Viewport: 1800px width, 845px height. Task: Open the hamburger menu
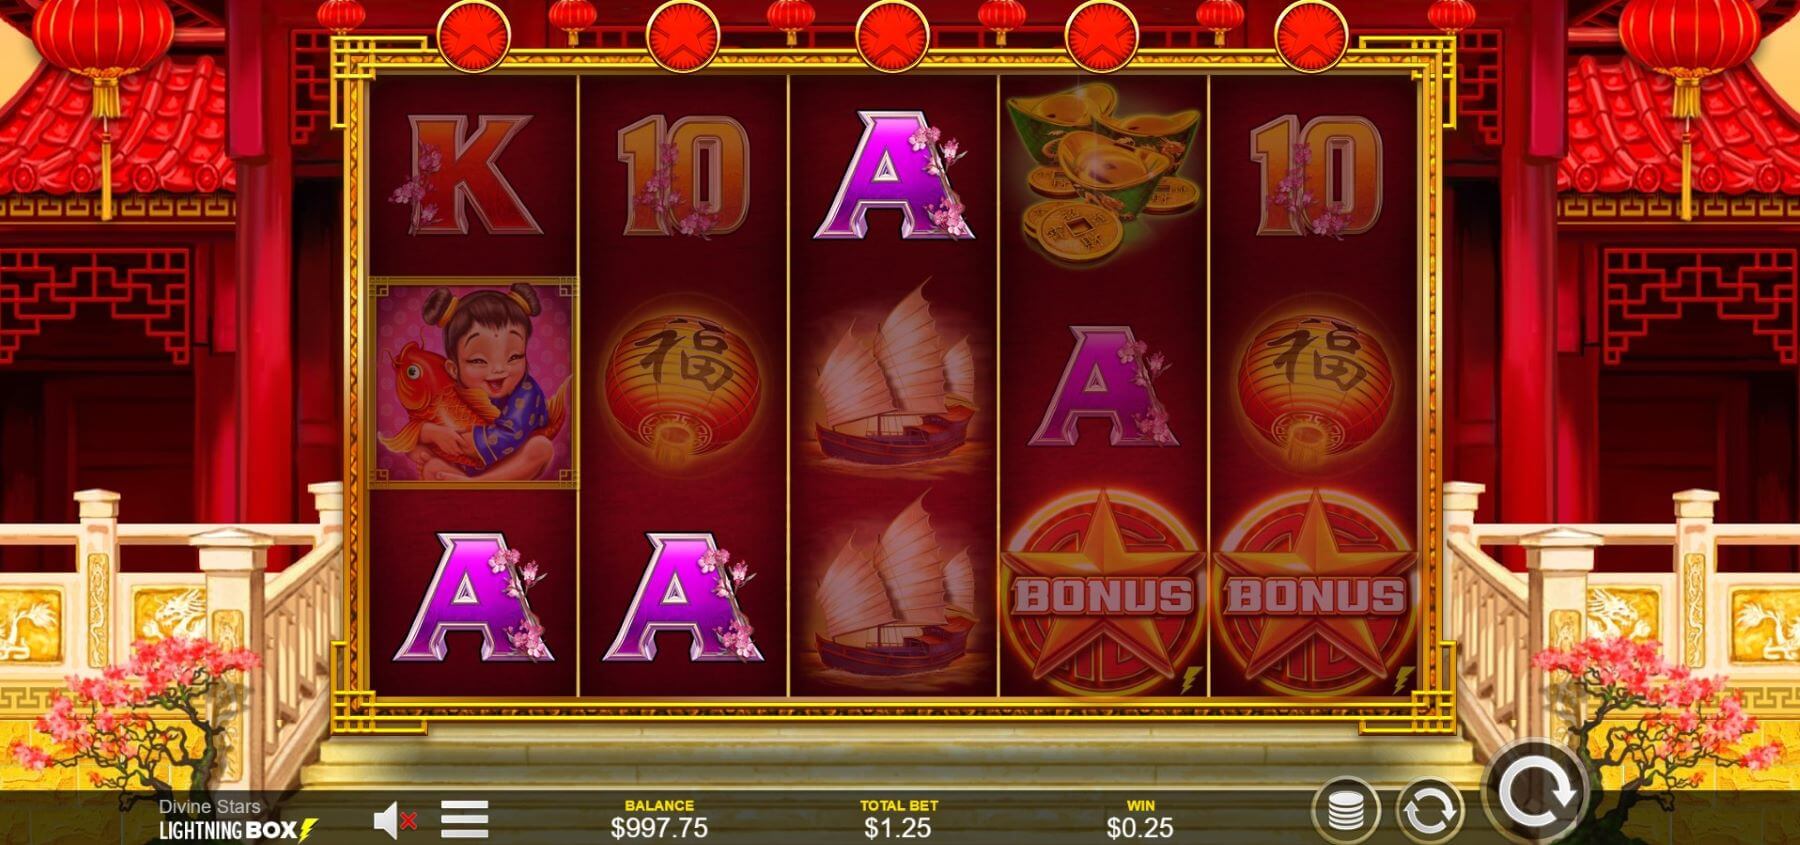point(465,819)
